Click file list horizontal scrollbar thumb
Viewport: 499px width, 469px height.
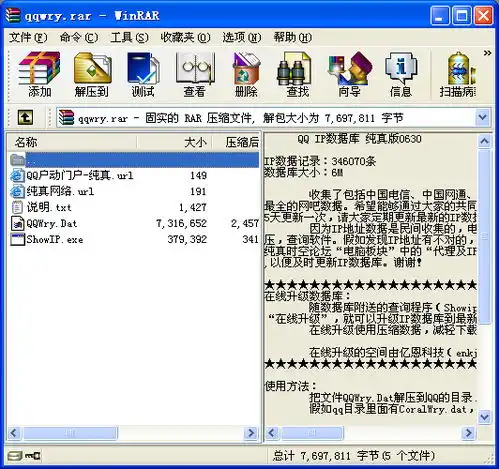pos(70,433)
